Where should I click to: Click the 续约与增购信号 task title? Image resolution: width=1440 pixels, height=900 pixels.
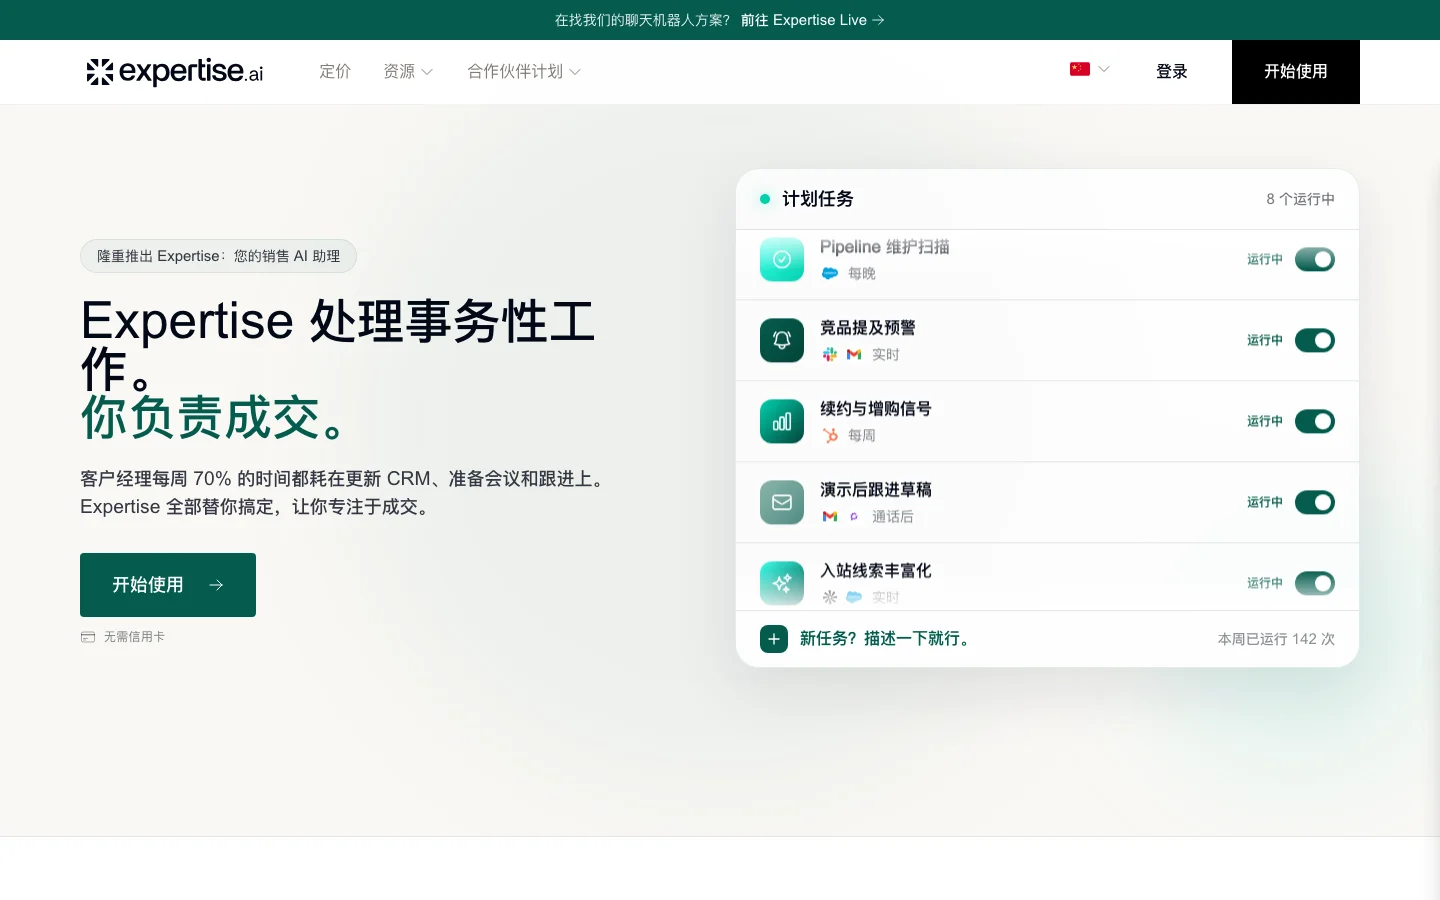coord(876,409)
